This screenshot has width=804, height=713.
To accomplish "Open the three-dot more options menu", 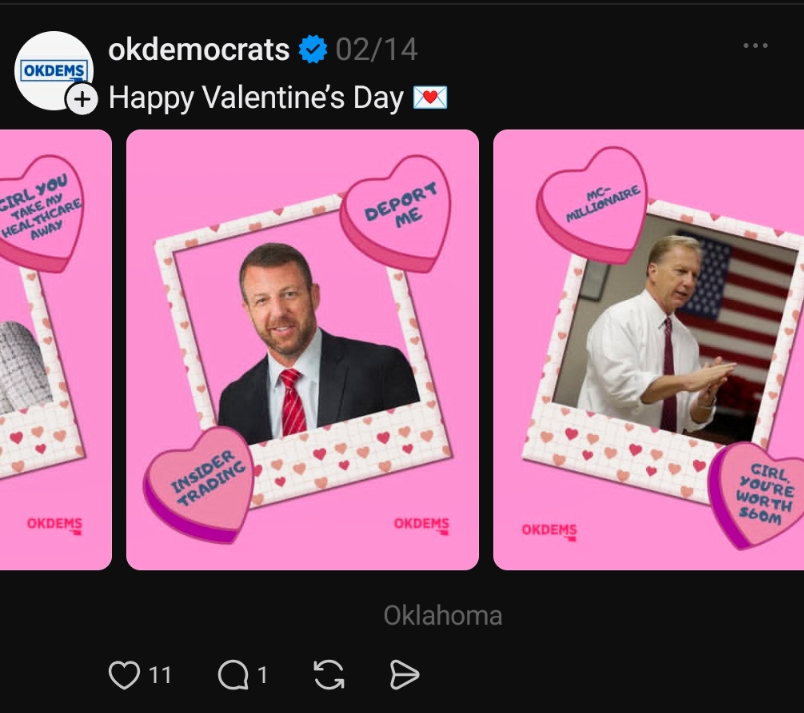I will (x=756, y=46).
